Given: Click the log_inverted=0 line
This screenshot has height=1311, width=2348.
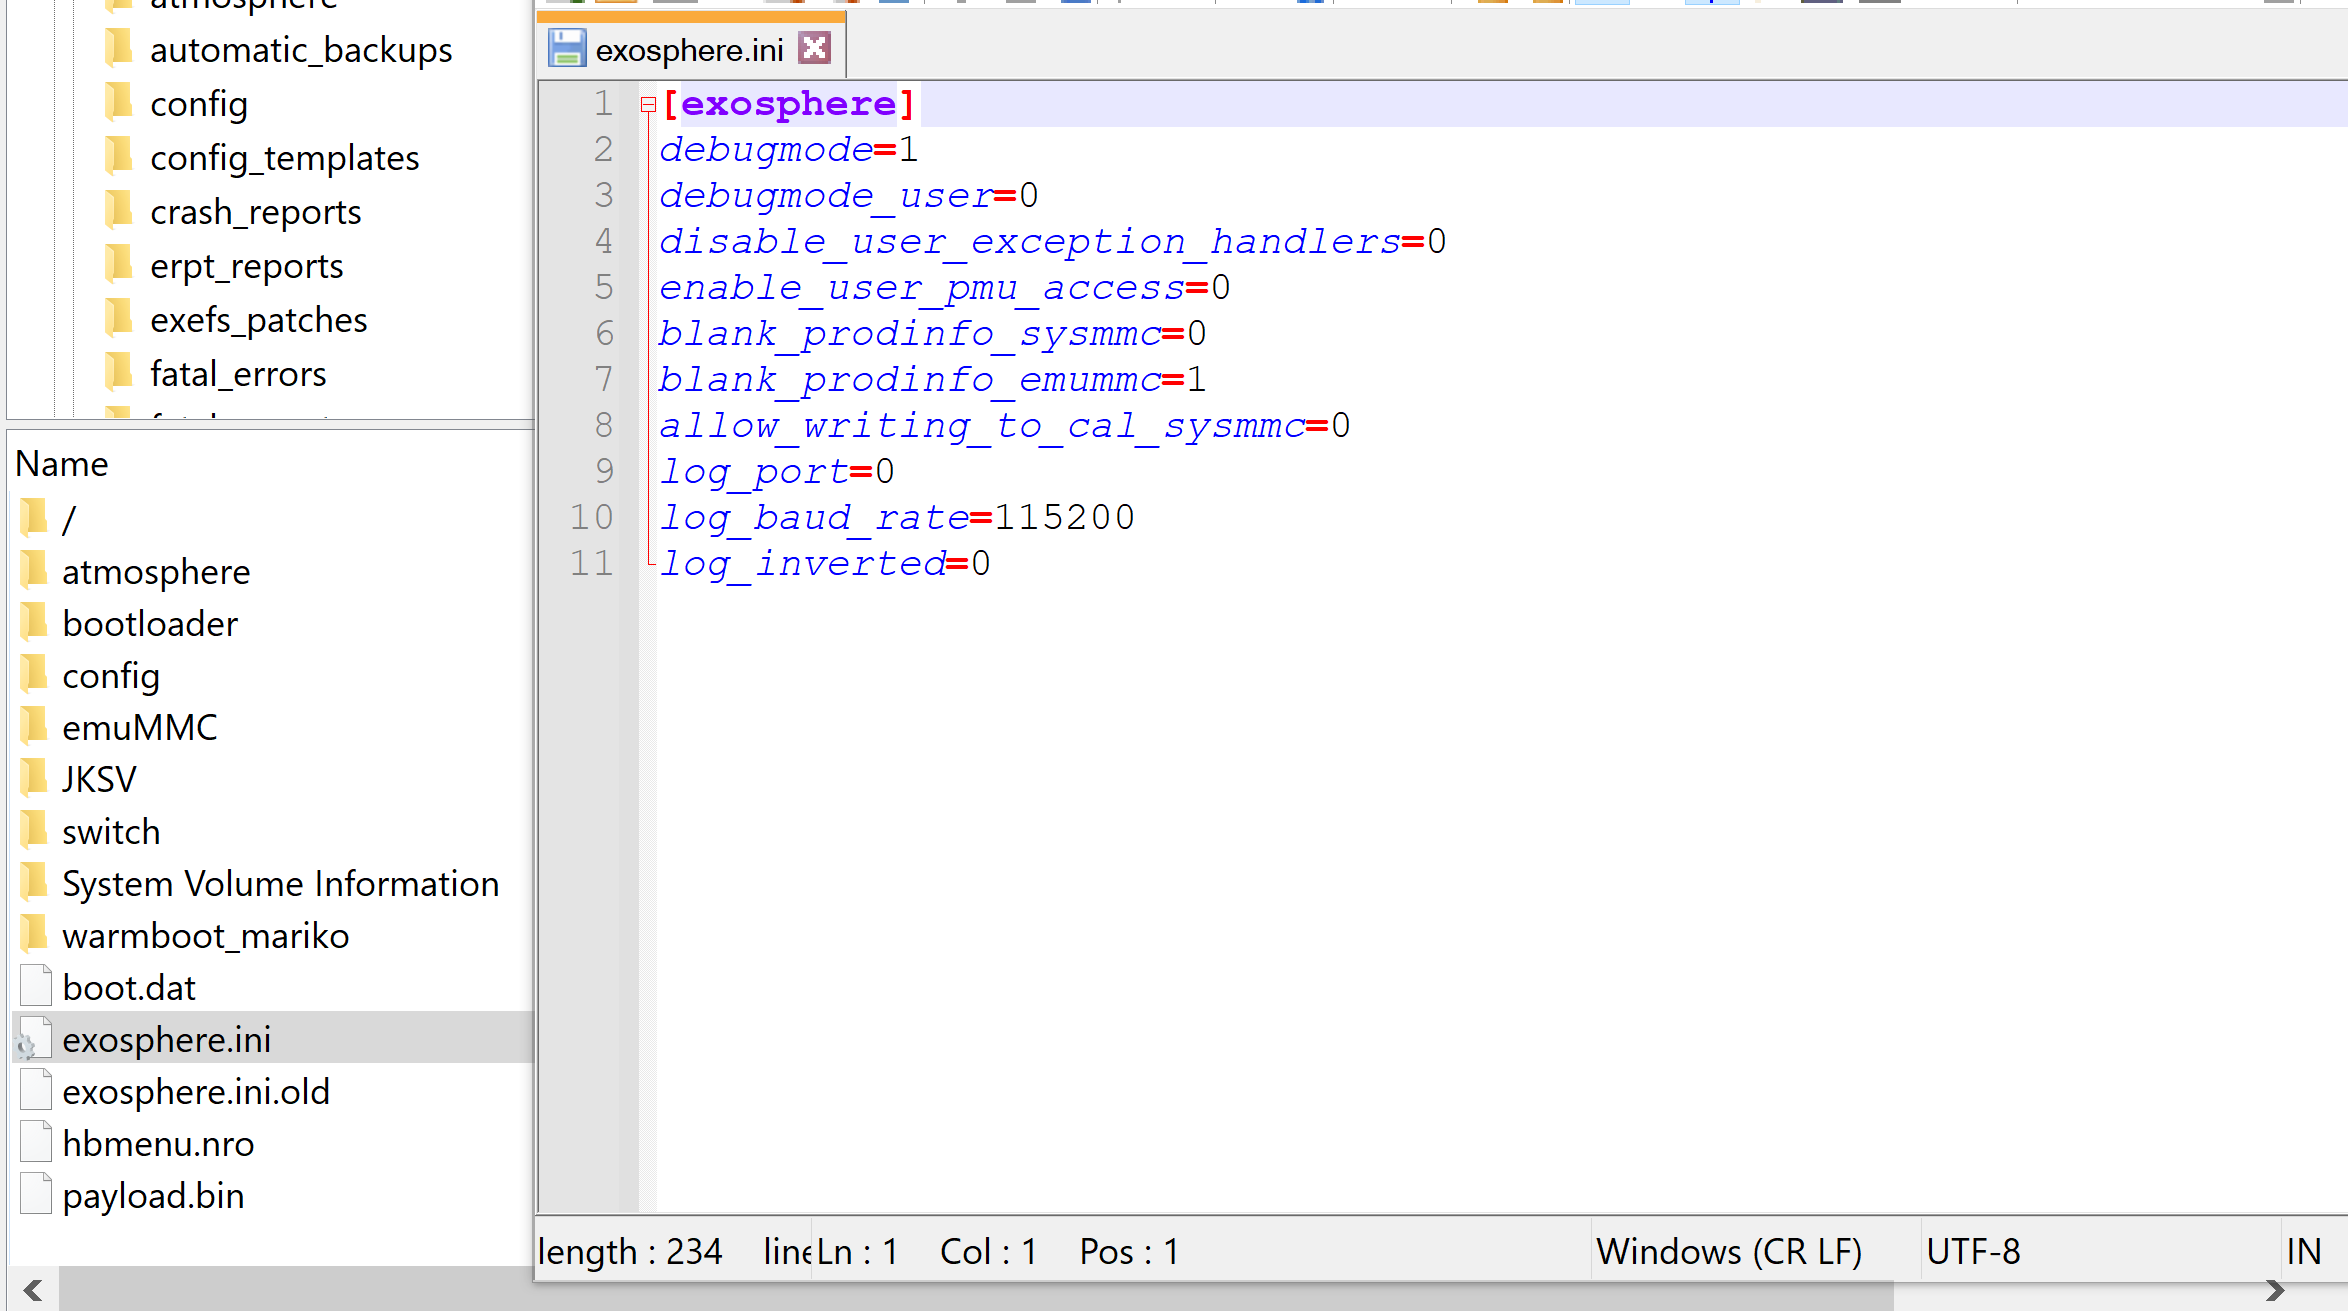Looking at the screenshot, I should coord(825,564).
